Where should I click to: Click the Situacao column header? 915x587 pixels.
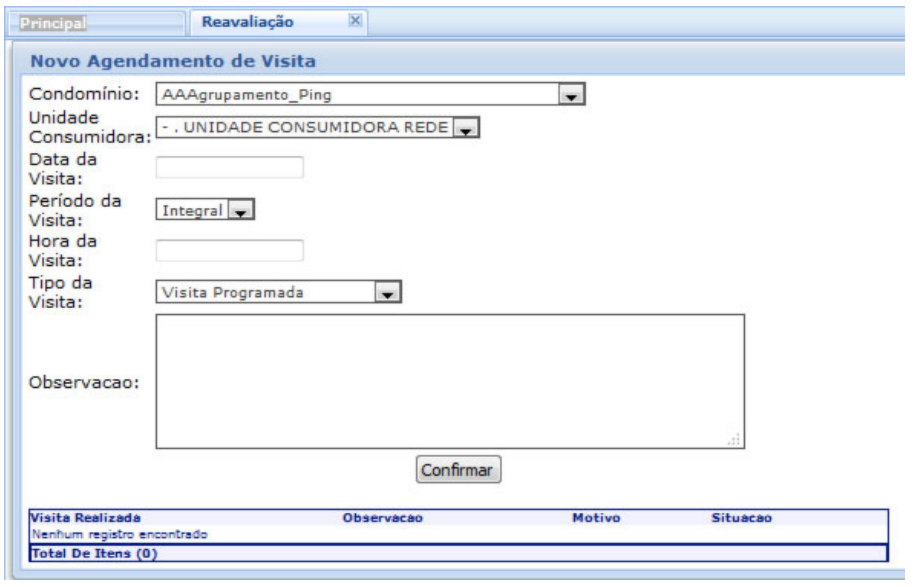pyautogui.click(x=739, y=518)
